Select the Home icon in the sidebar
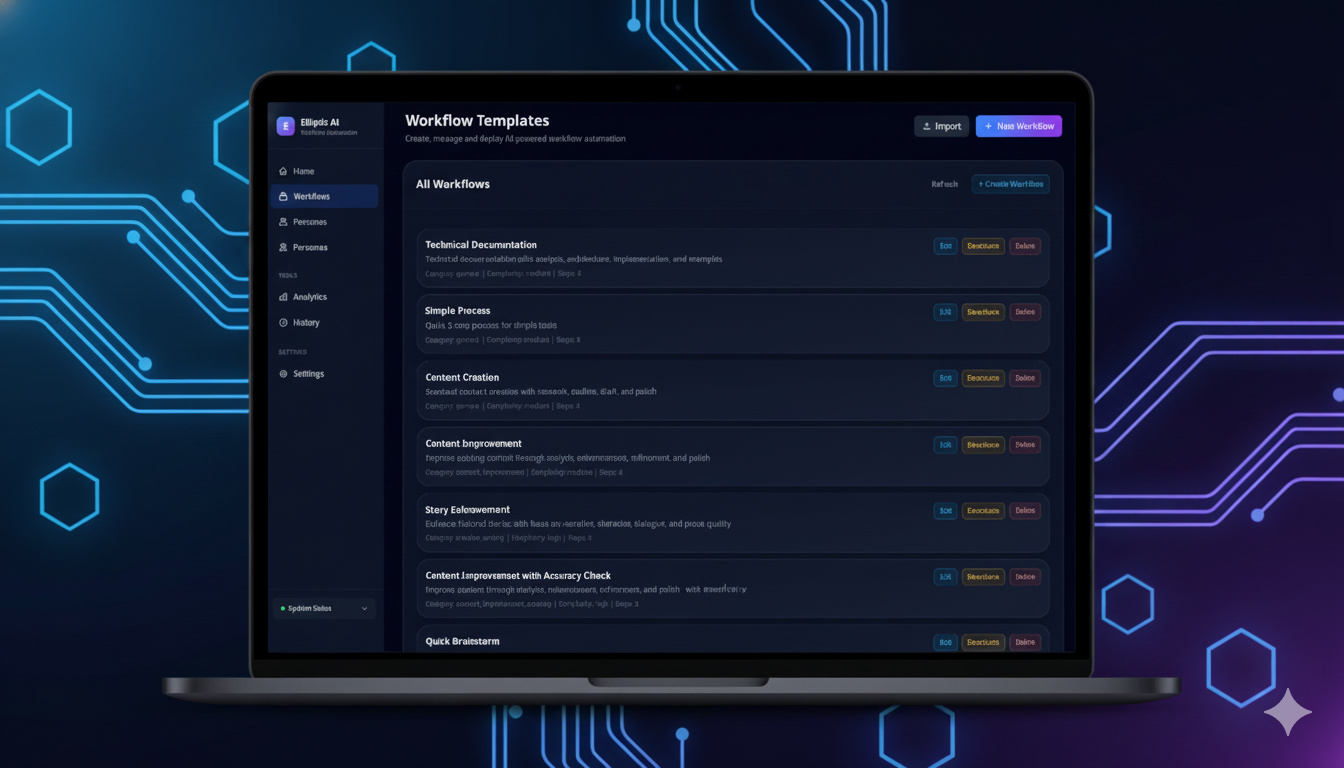This screenshot has height=768, width=1344. (283, 170)
